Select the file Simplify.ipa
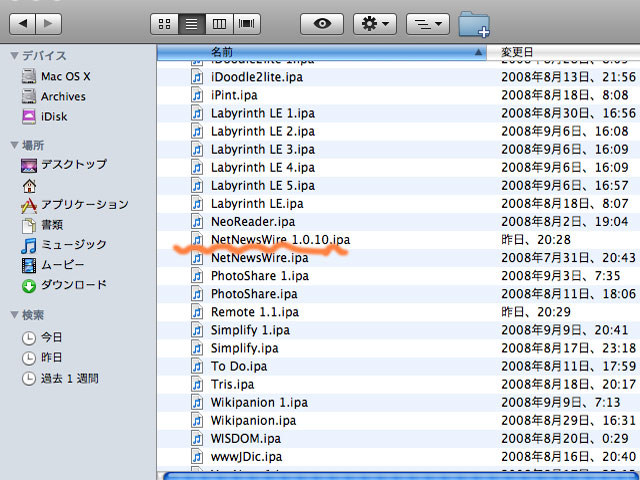 (244, 348)
